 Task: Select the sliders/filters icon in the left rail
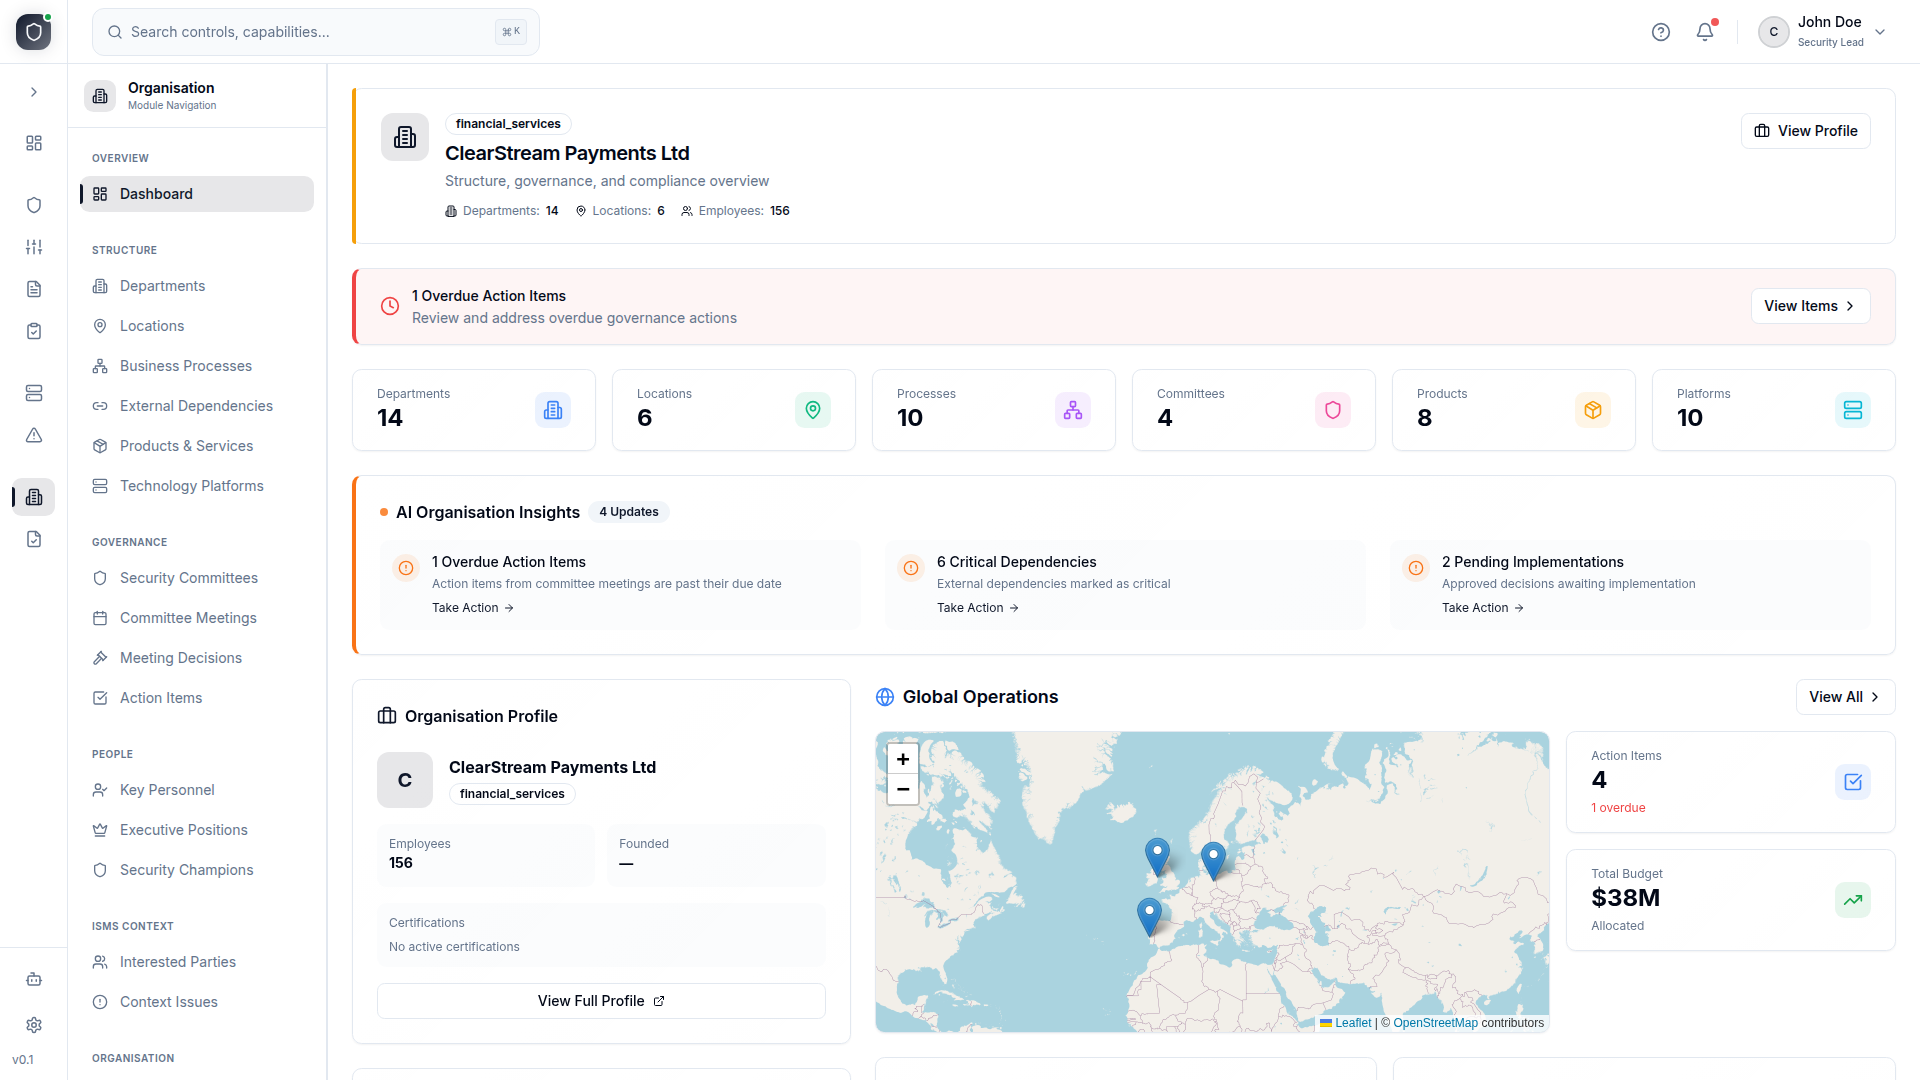(33, 247)
